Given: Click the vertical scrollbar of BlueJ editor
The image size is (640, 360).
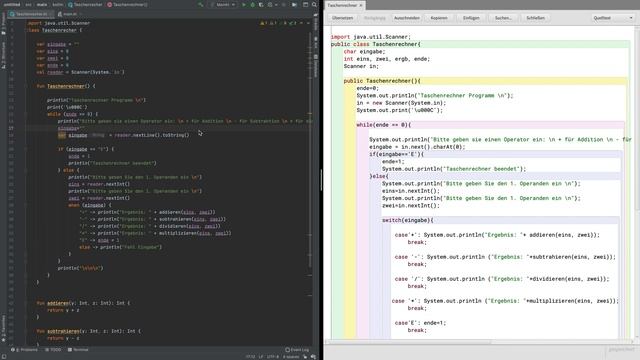Looking at the screenshot, I should [637, 182].
